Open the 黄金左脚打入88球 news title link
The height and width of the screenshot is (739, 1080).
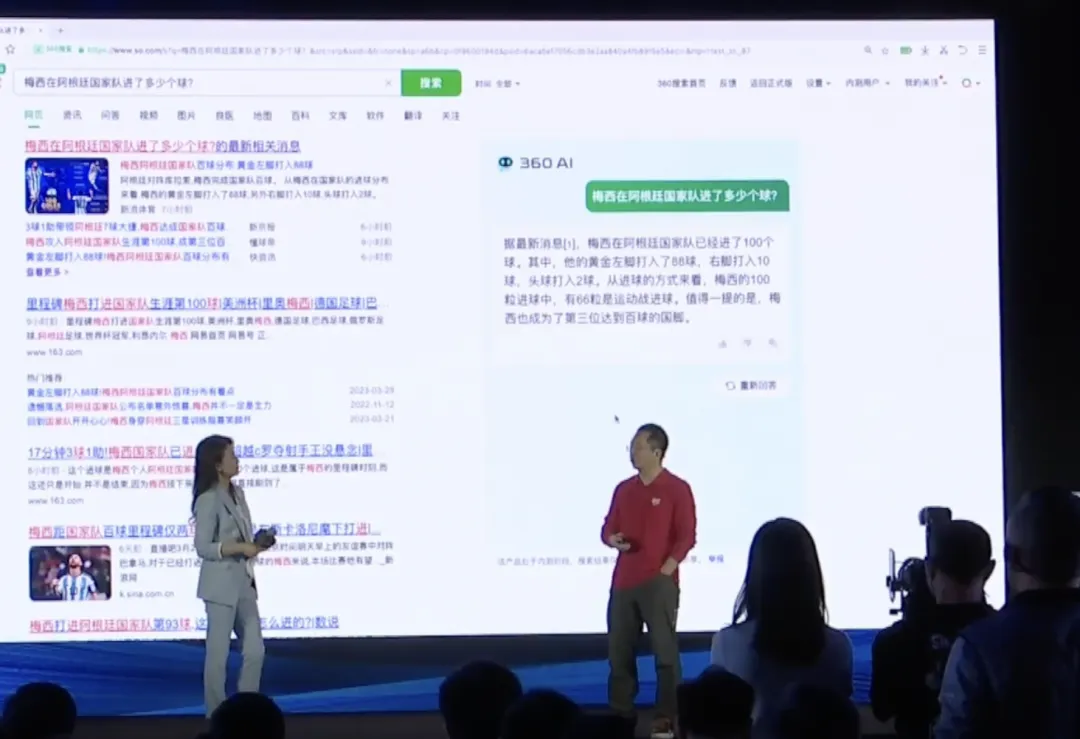click(217, 165)
